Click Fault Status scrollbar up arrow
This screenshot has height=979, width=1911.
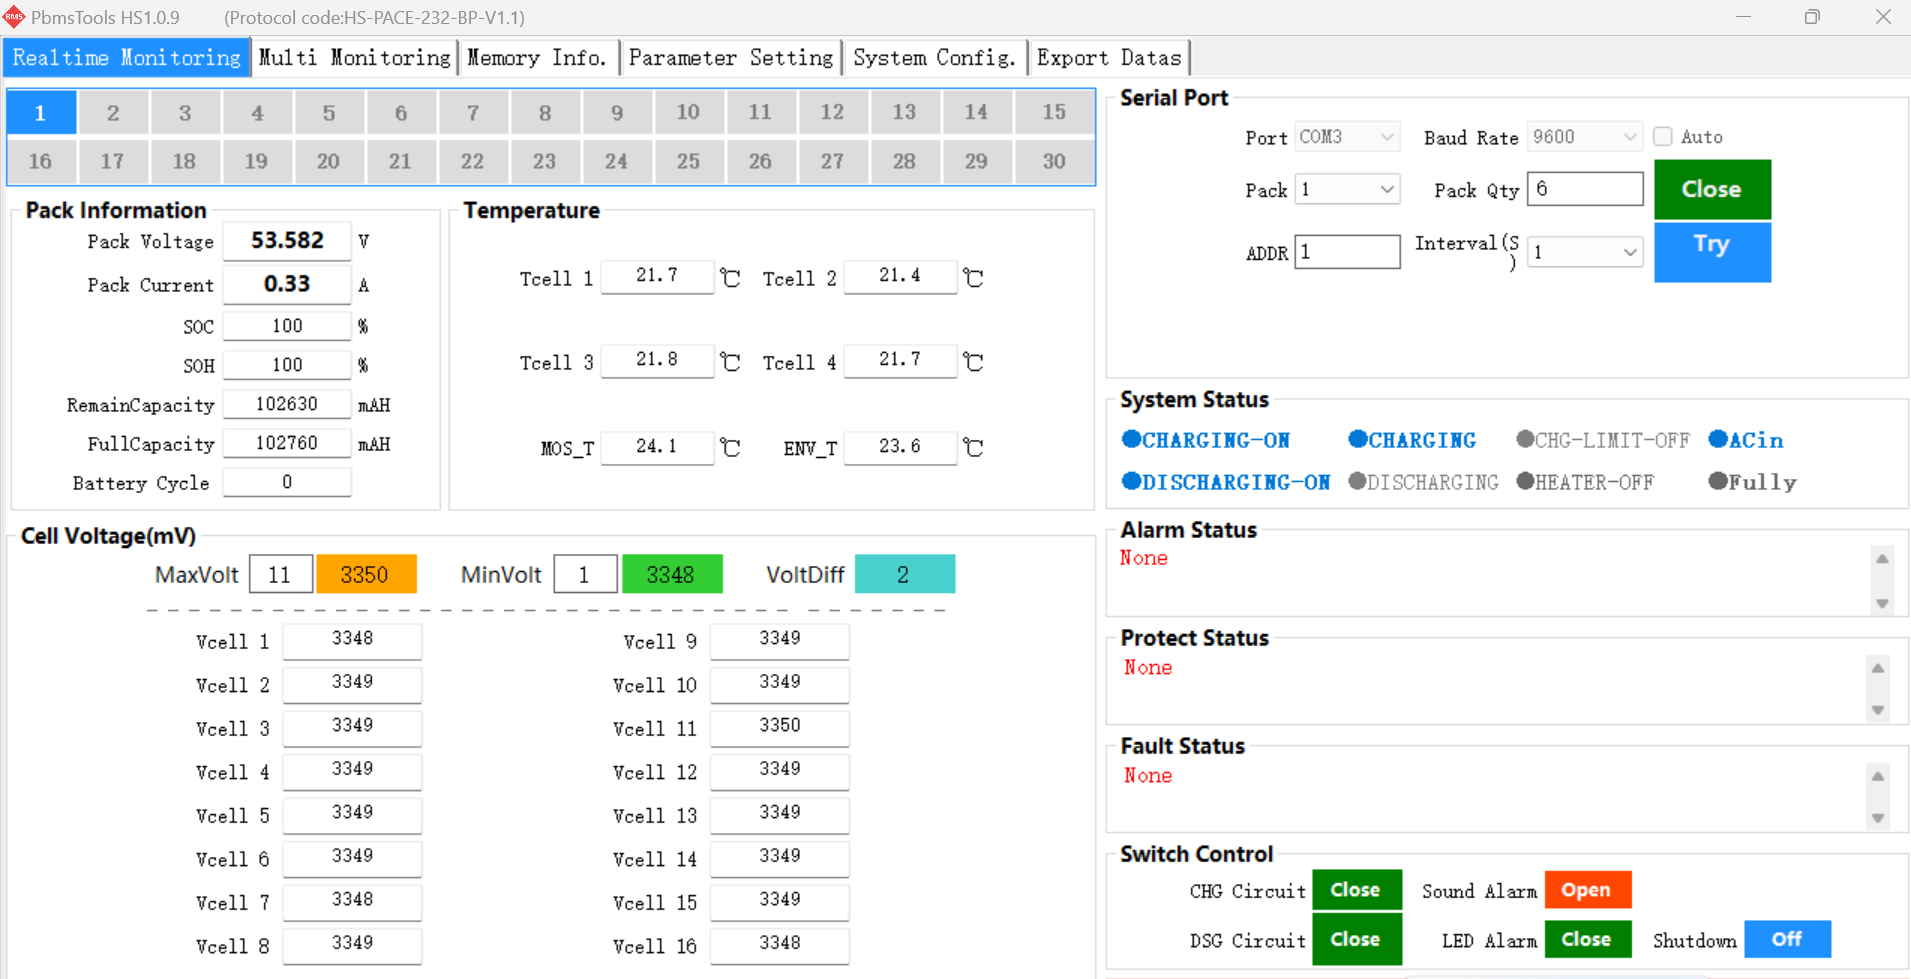(1878, 776)
